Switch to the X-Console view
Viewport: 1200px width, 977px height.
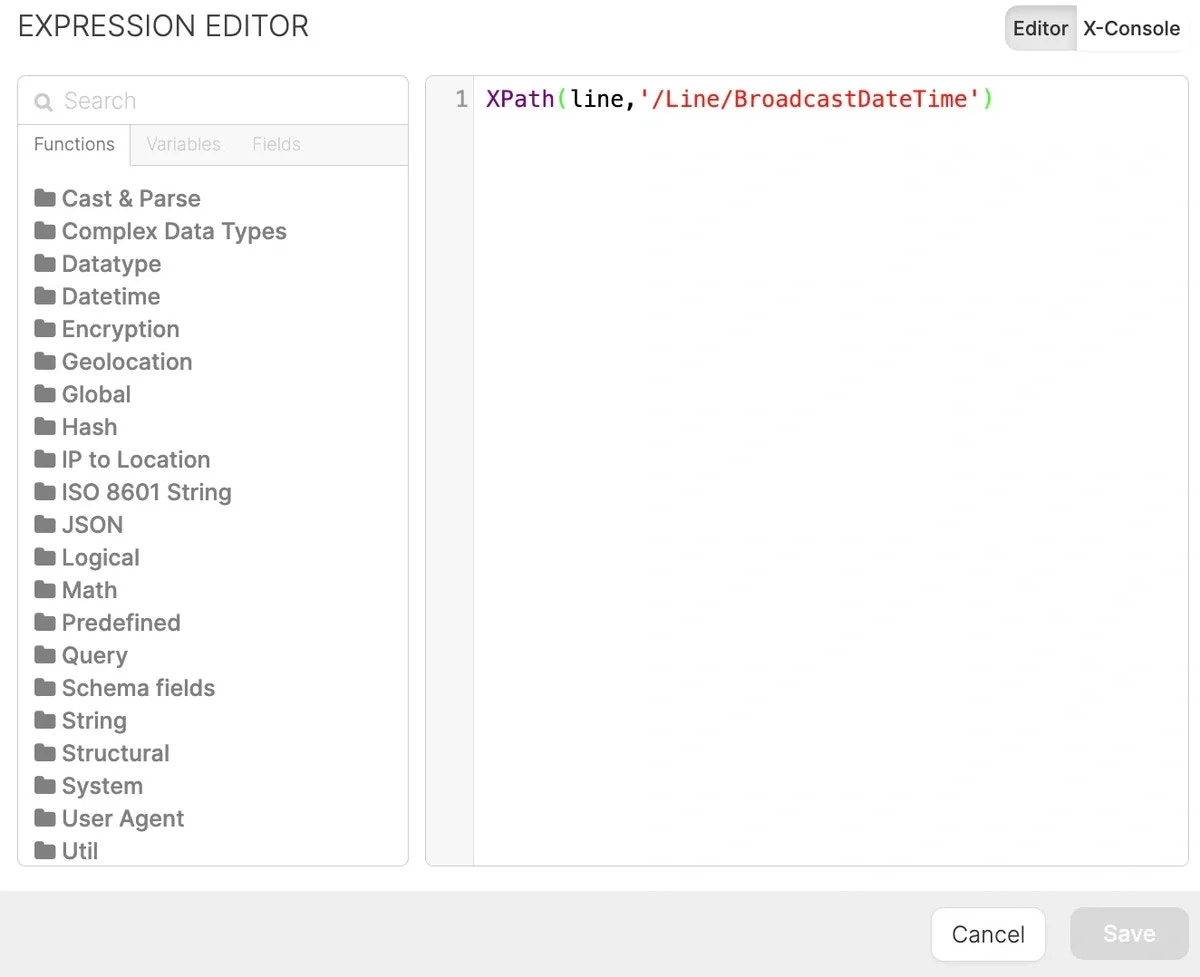click(1132, 28)
